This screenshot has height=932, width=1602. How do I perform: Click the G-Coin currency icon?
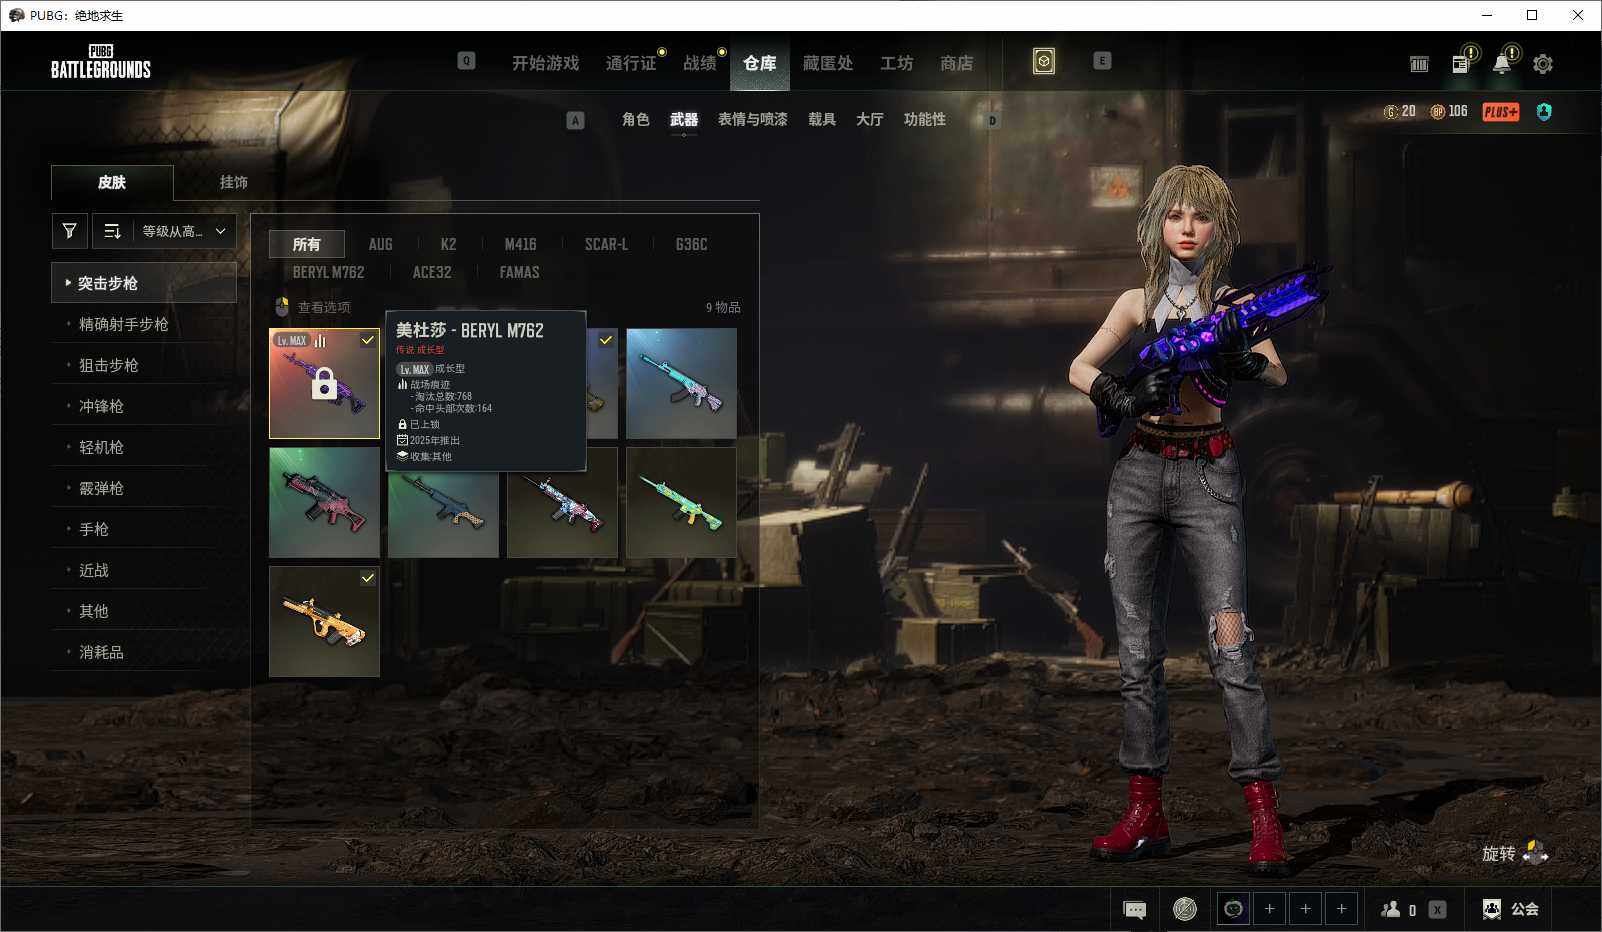click(1391, 112)
